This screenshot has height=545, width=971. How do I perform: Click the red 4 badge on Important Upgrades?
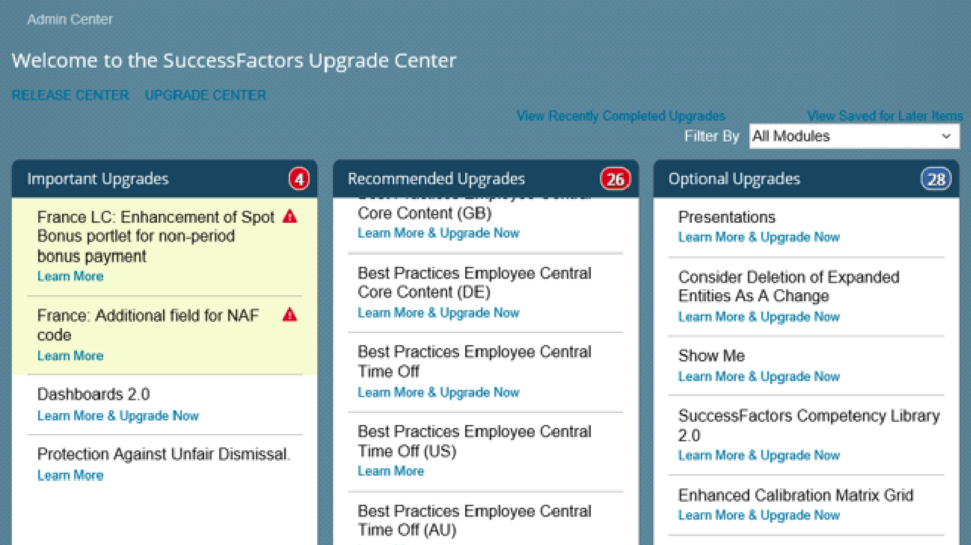pyautogui.click(x=299, y=179)
